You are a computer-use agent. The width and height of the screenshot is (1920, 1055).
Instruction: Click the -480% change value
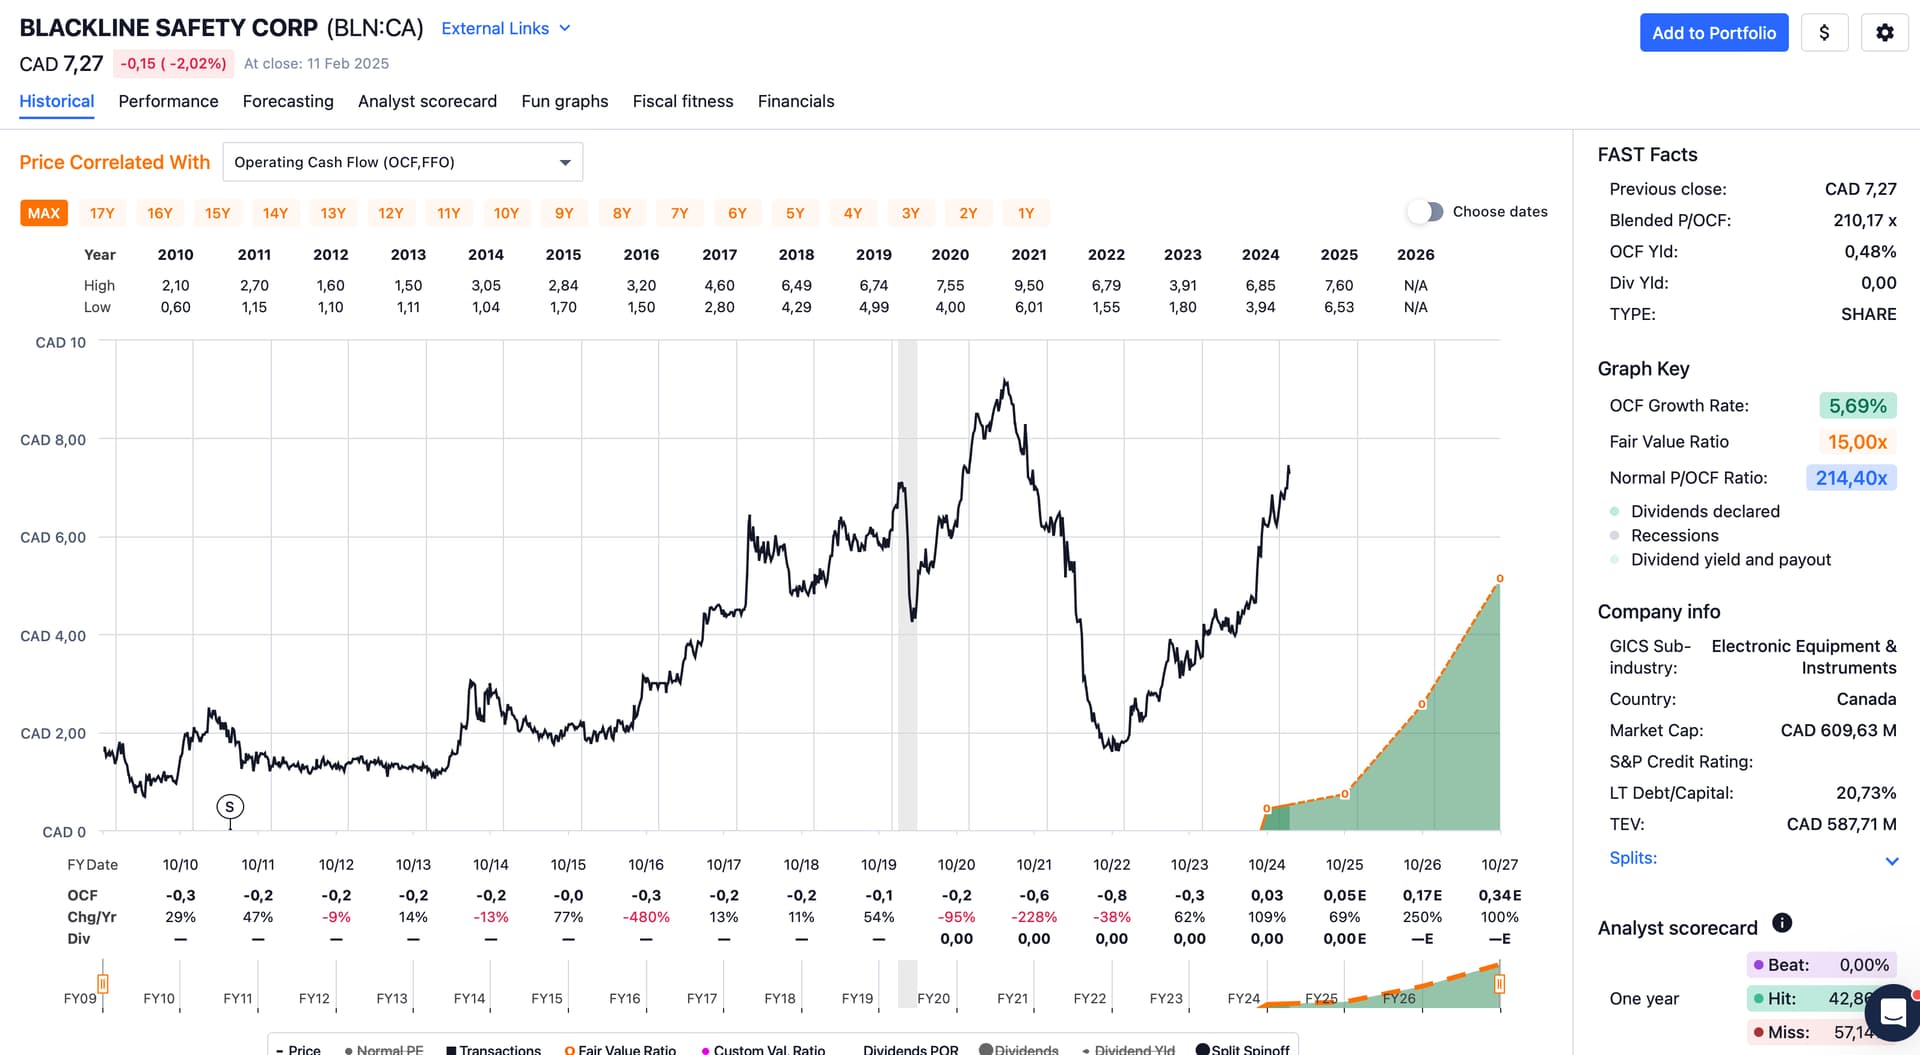tap(646, 917)
